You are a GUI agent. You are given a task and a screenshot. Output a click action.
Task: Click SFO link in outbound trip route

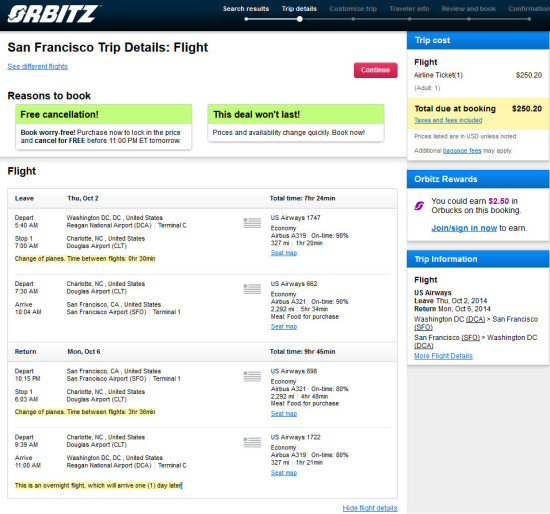pos(423,327)
